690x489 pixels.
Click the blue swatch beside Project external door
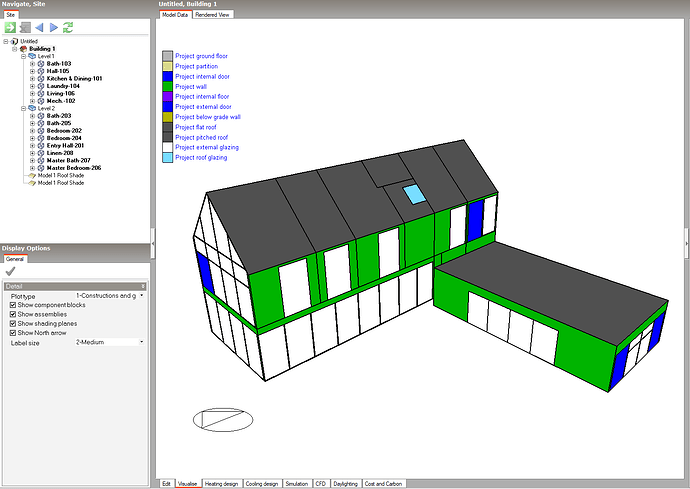coord(168,107)
